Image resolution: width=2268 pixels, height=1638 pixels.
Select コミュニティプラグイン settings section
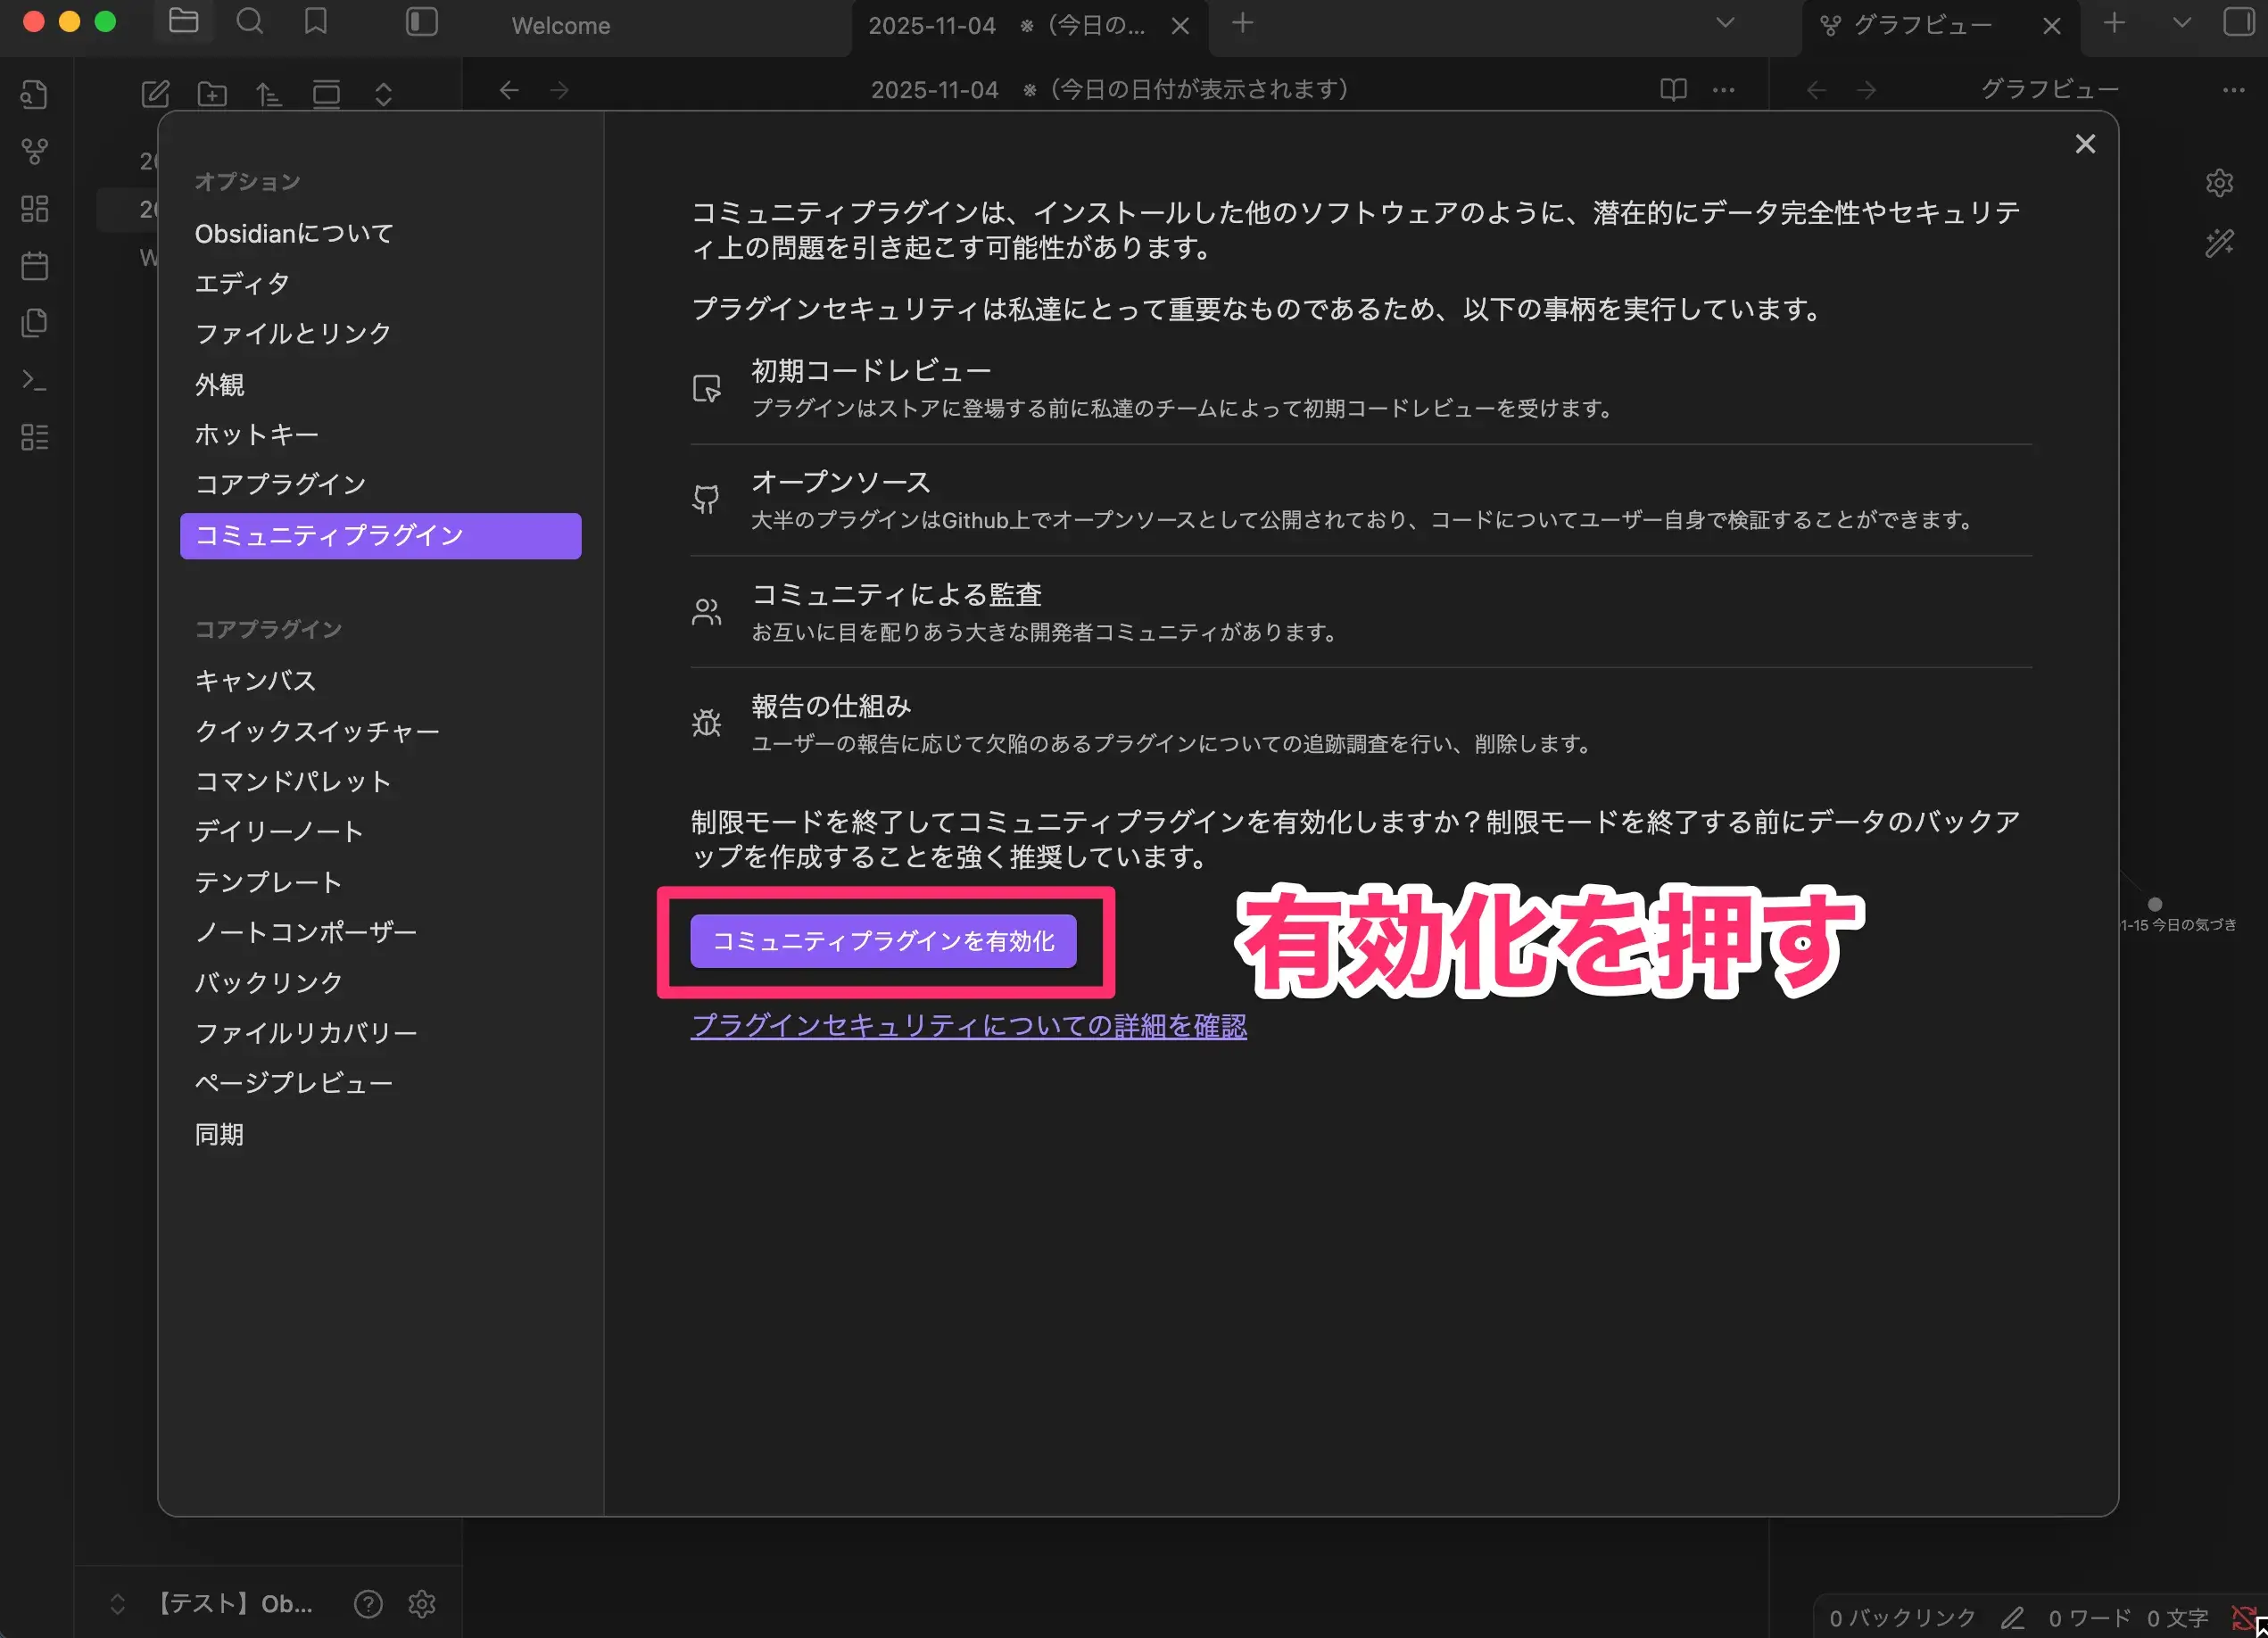pyautogui.click(x=380, y=536)
